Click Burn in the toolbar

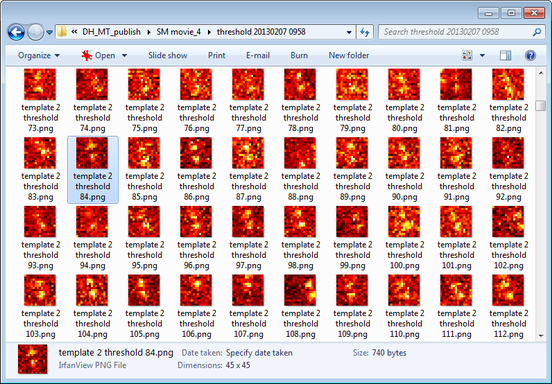299,56
